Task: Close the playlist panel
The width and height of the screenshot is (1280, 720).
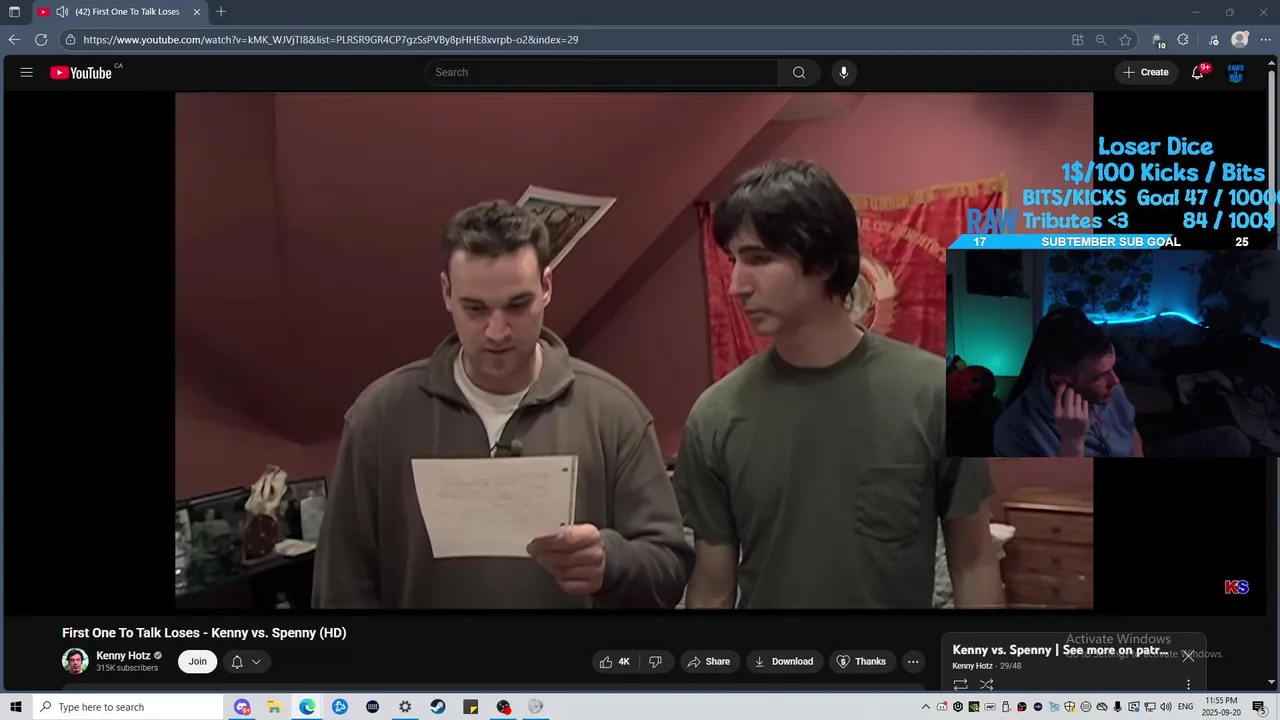Action: point(1188,656)
